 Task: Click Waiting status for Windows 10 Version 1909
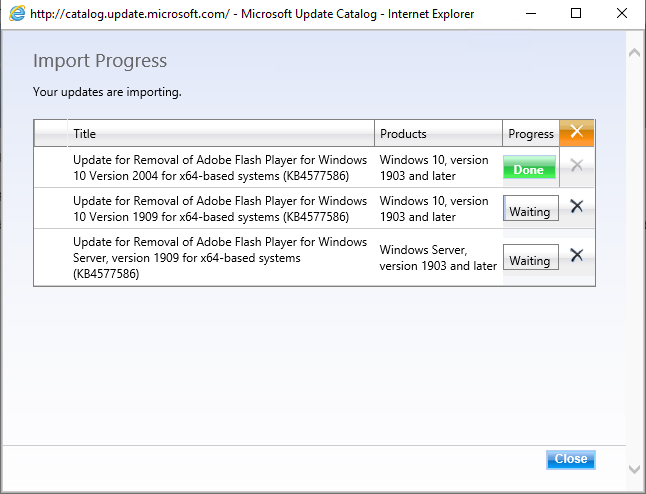tap(531, 208)
